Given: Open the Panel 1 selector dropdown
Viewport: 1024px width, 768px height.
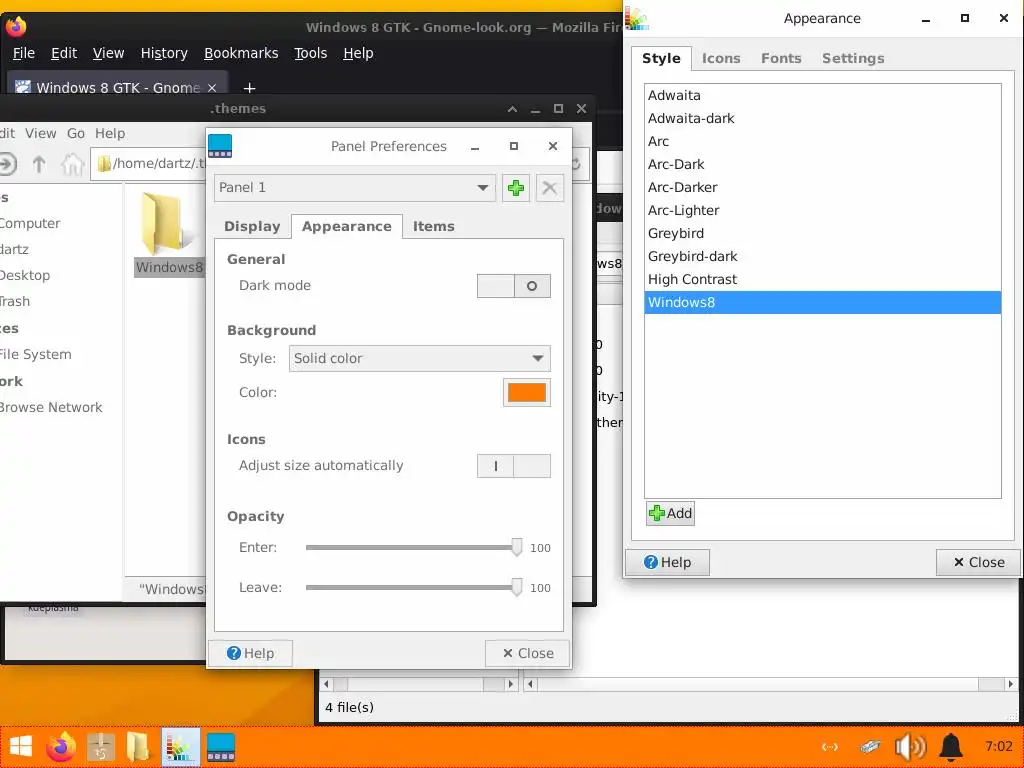Looking at the screenshot, I should point(355,188).
